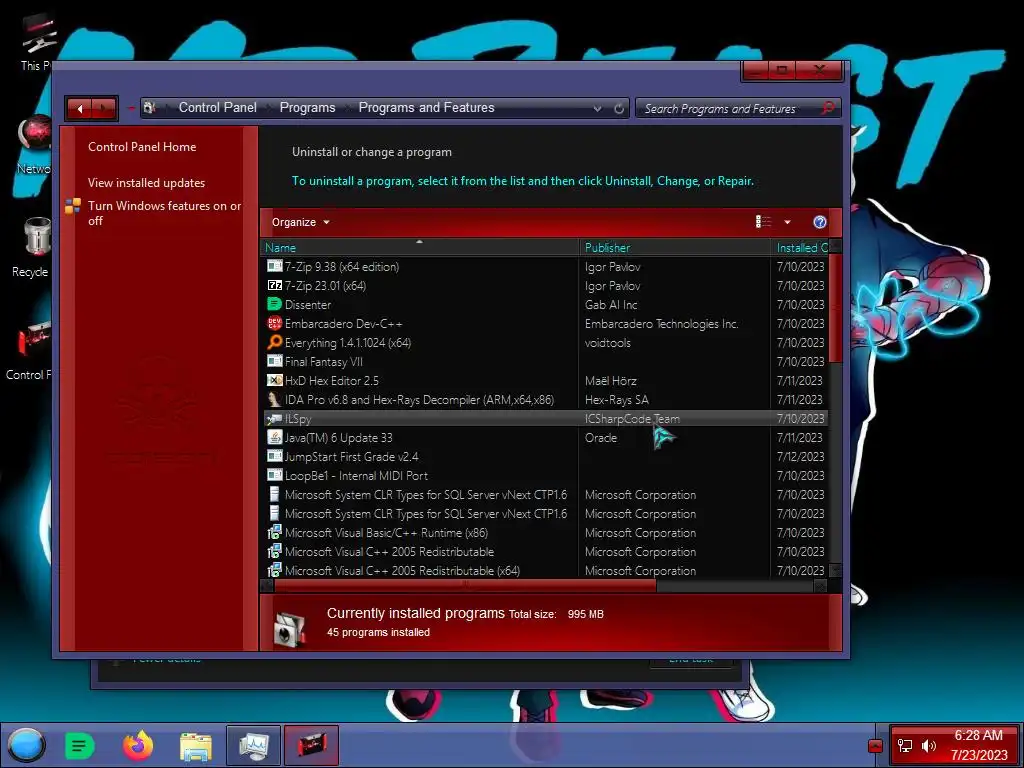Open Network desktop icon
The width and height of the screenshot is (1024, 768).
33,145
